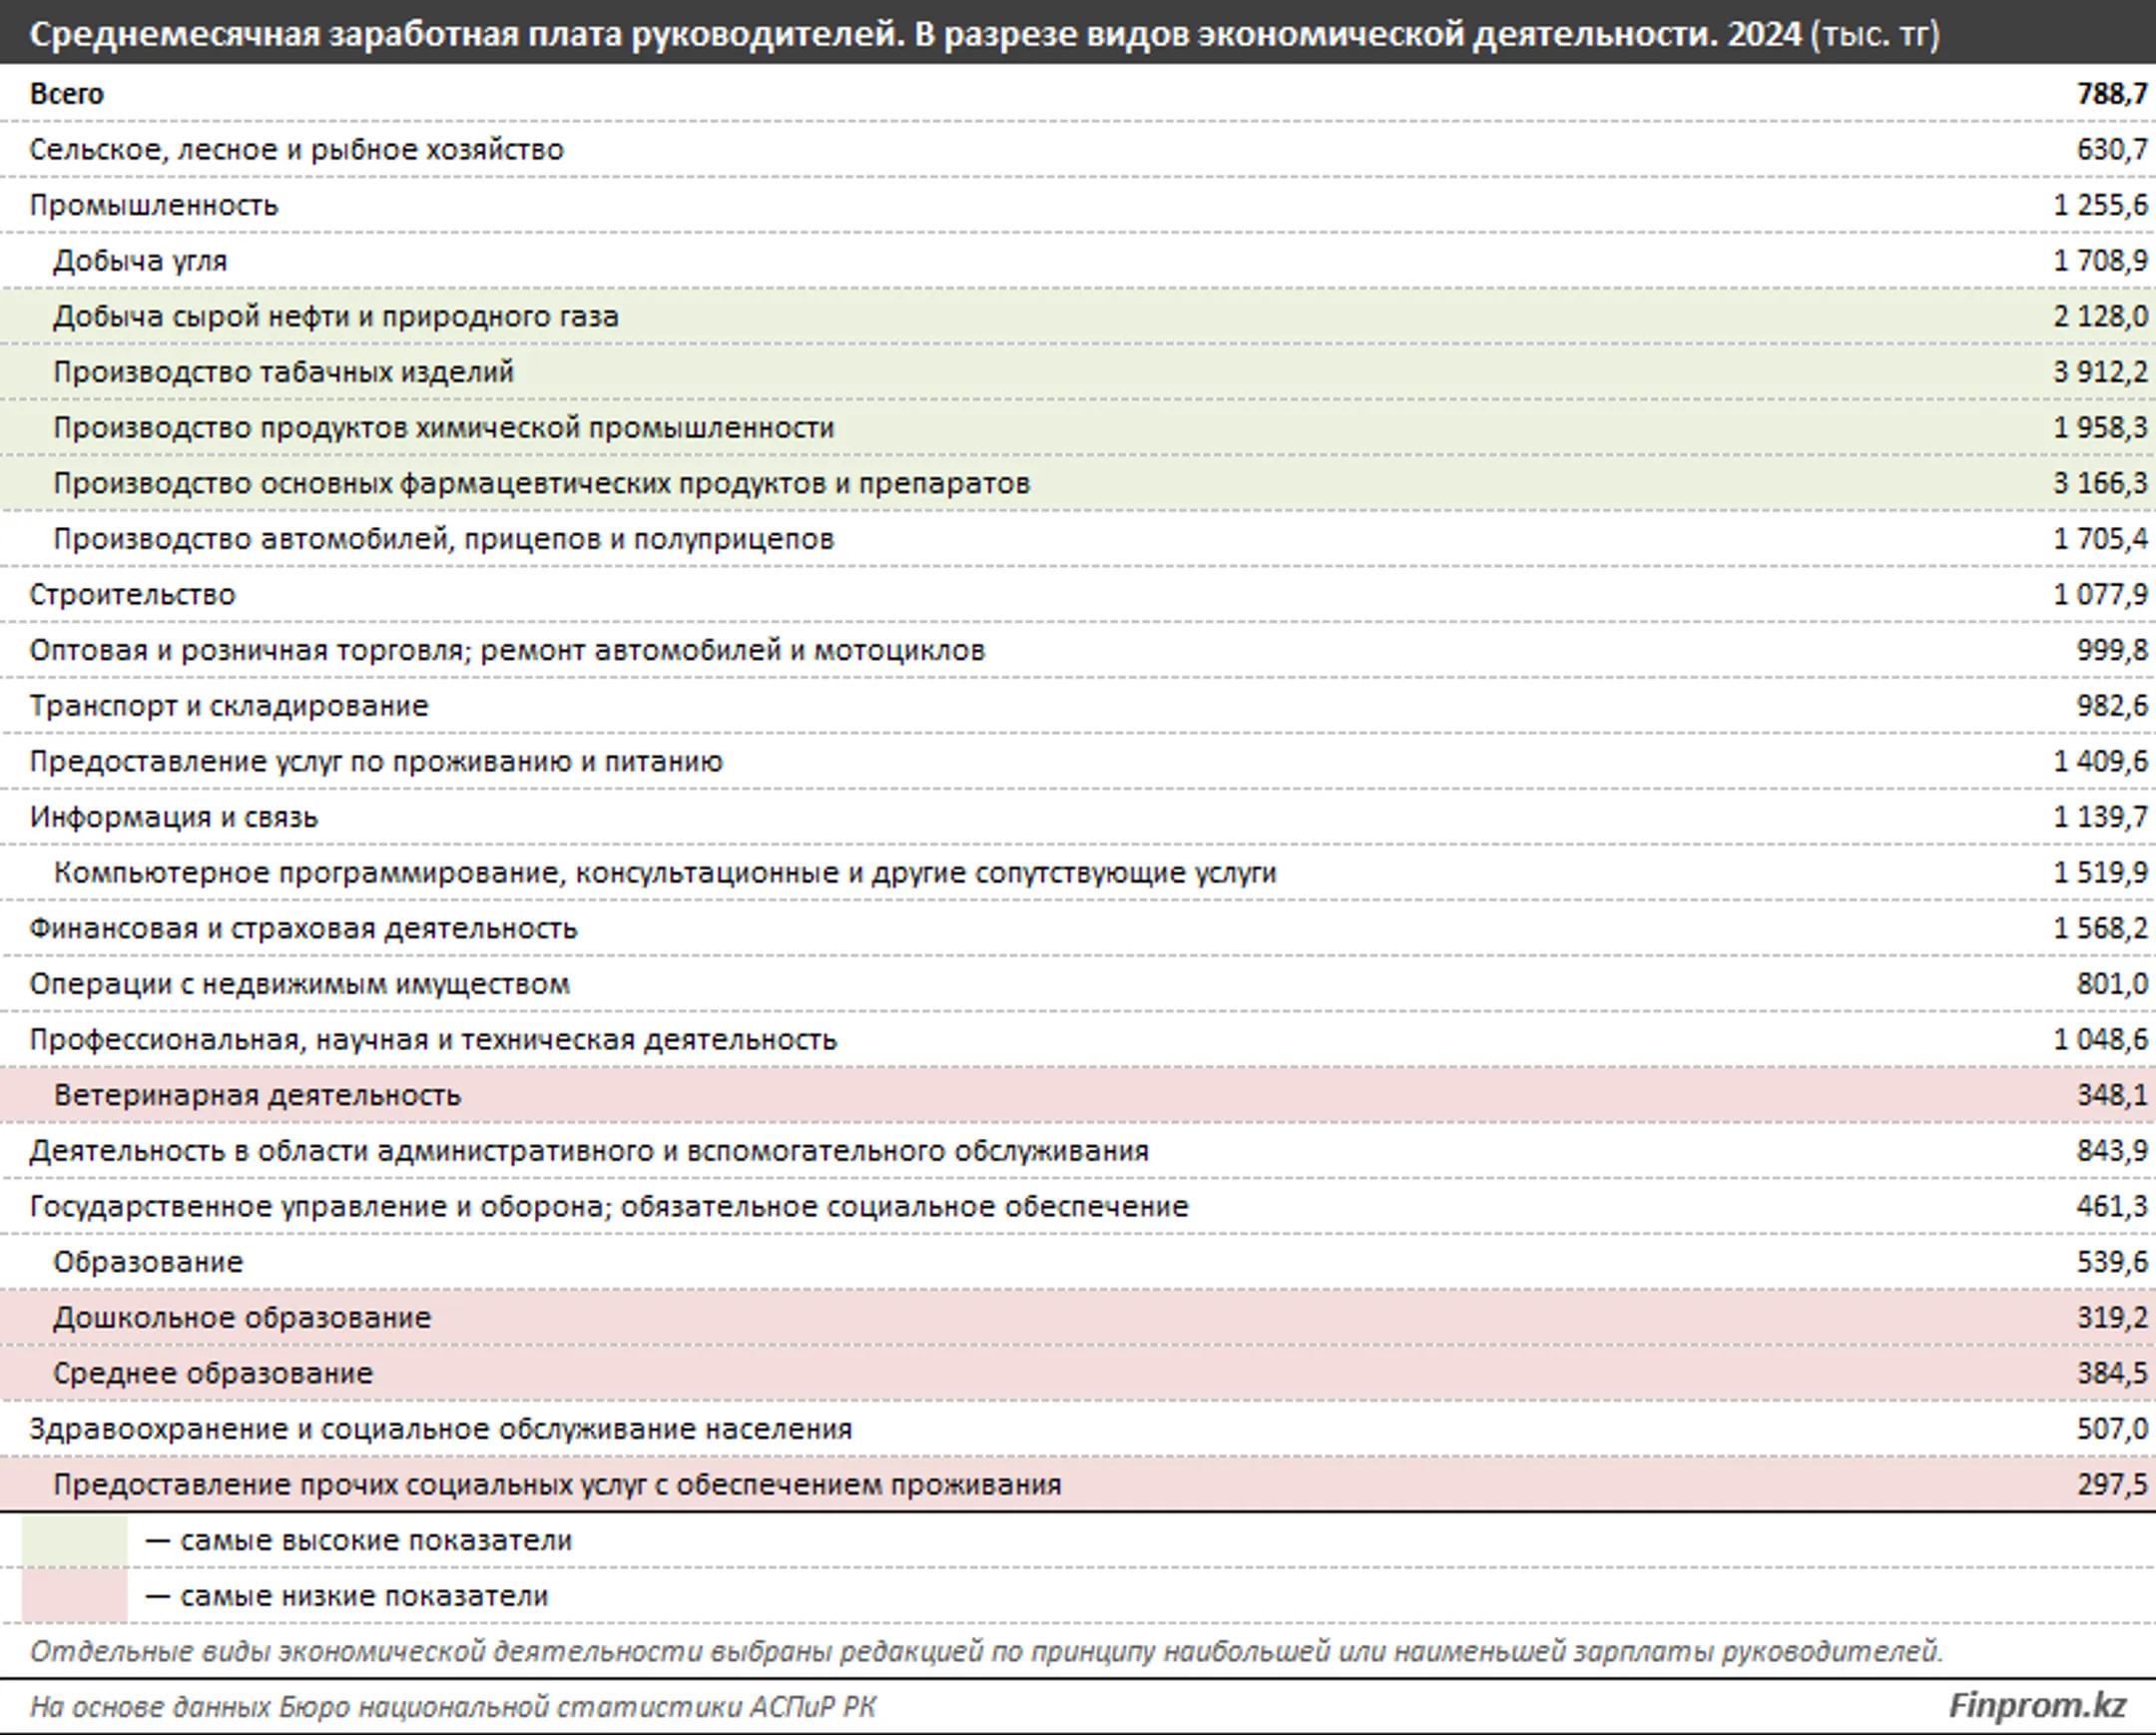Select 'Добыча сырой нефти и природного газа' row
This screenshot has height=1735, width=2156.
click(335, 317)
